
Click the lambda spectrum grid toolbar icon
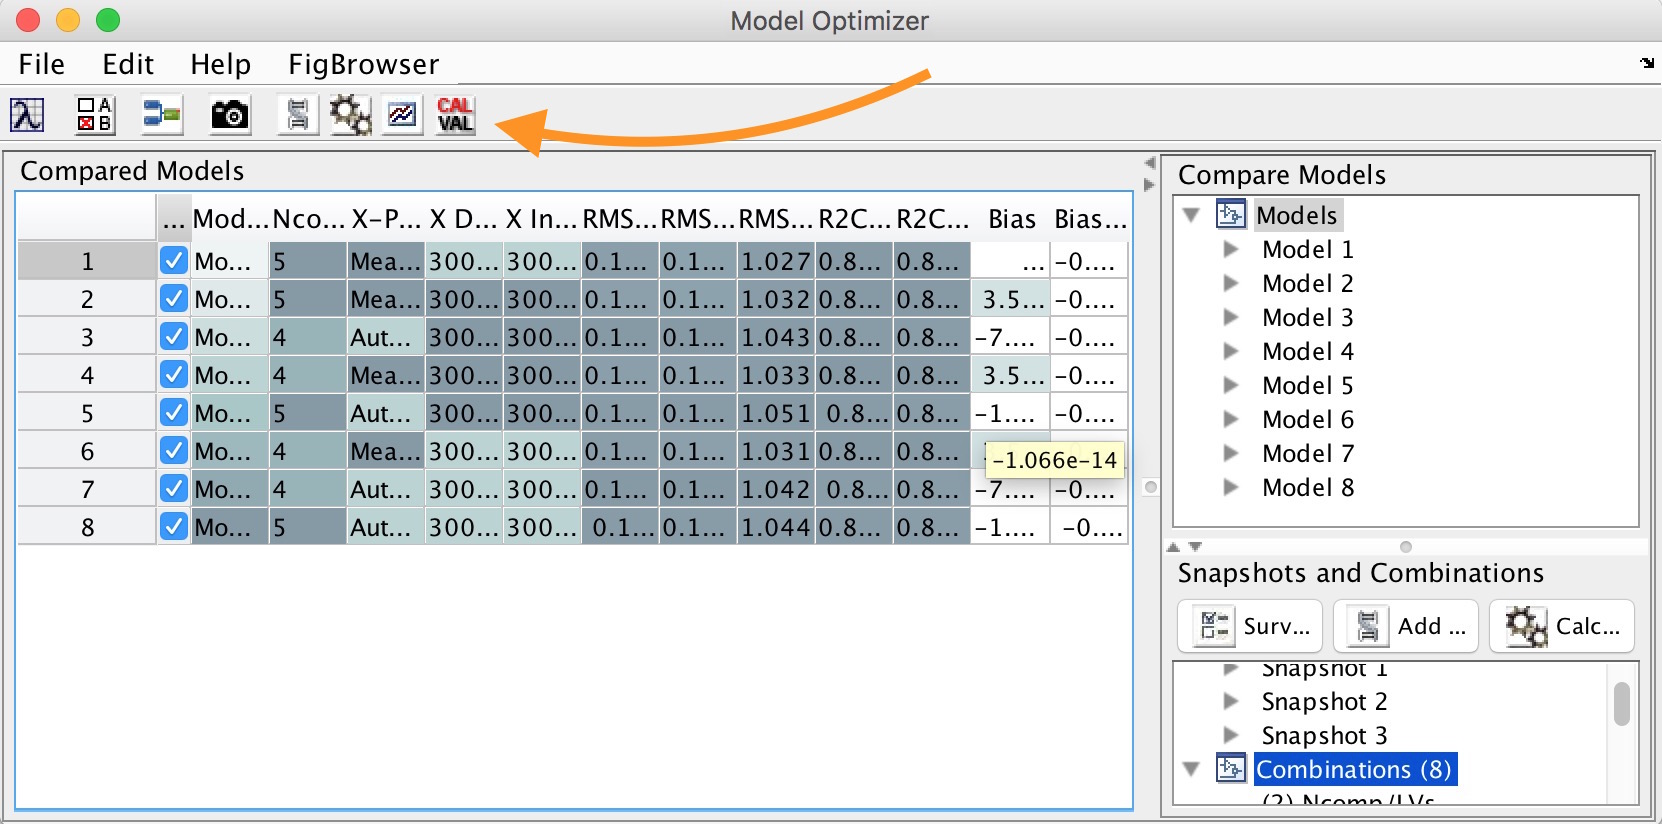pos(27,115)
